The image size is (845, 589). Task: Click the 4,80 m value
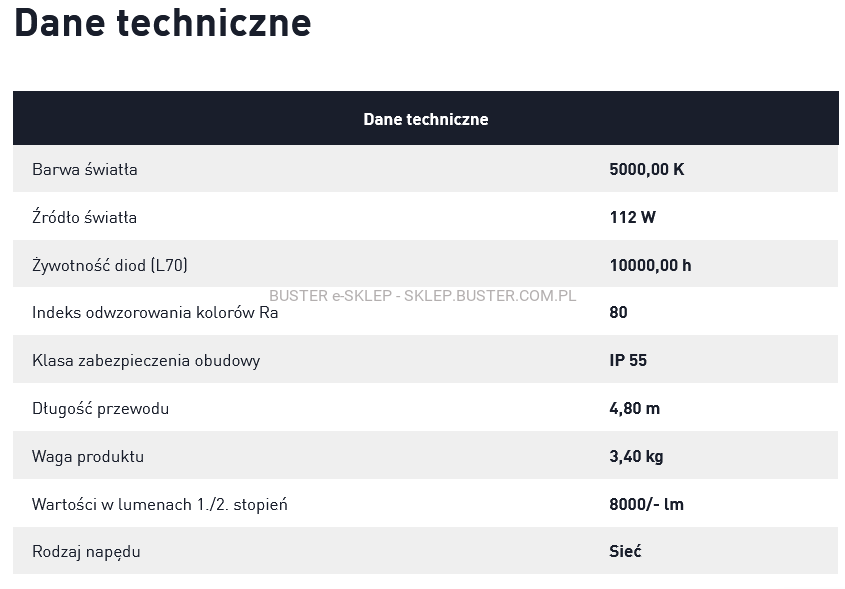click(634, 408)
